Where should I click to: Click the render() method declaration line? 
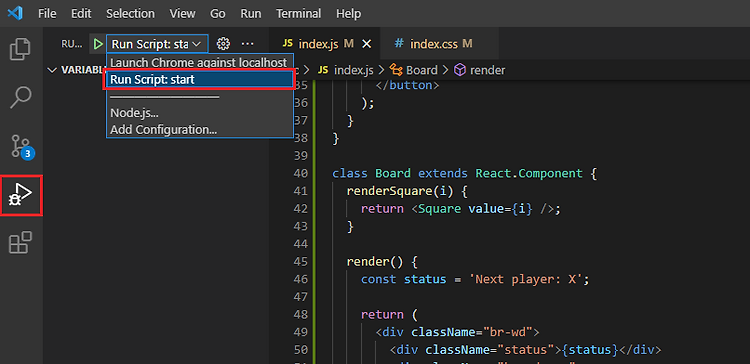[x=383, y=262]
